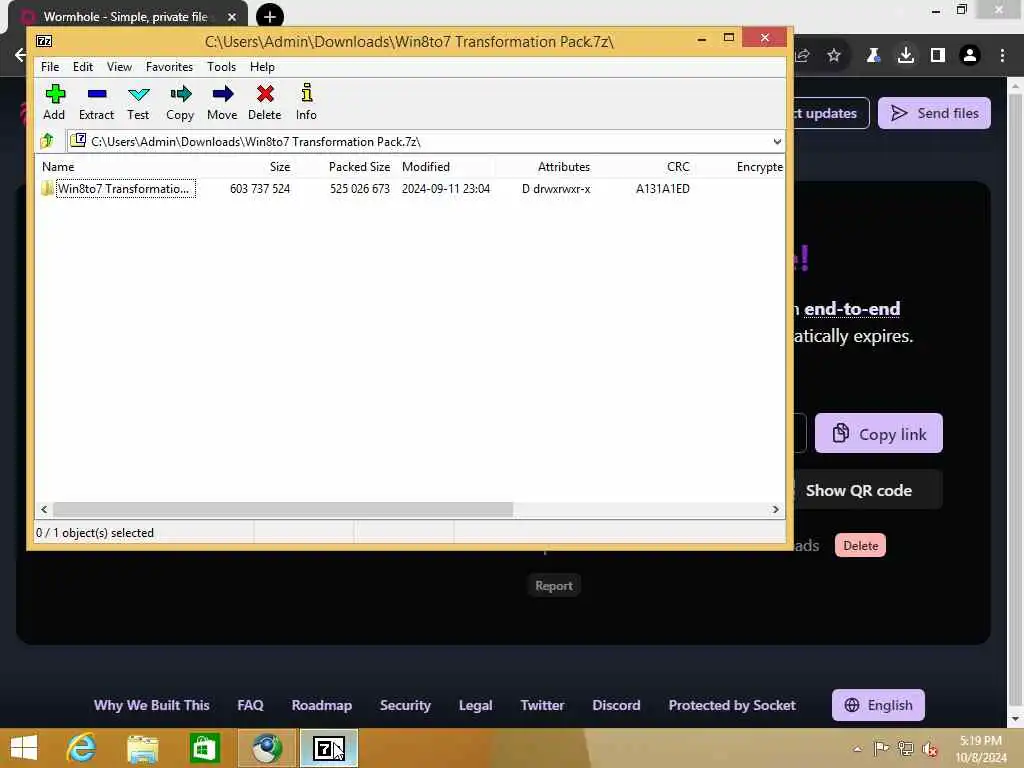Open a new browser tab with plus

click(x=270, y=16)
